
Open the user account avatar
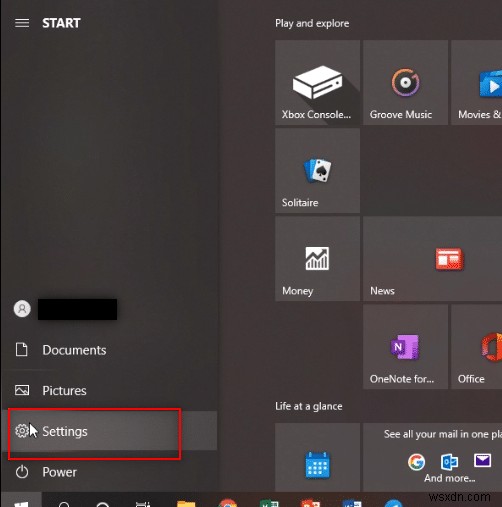(x=22, y=309)
